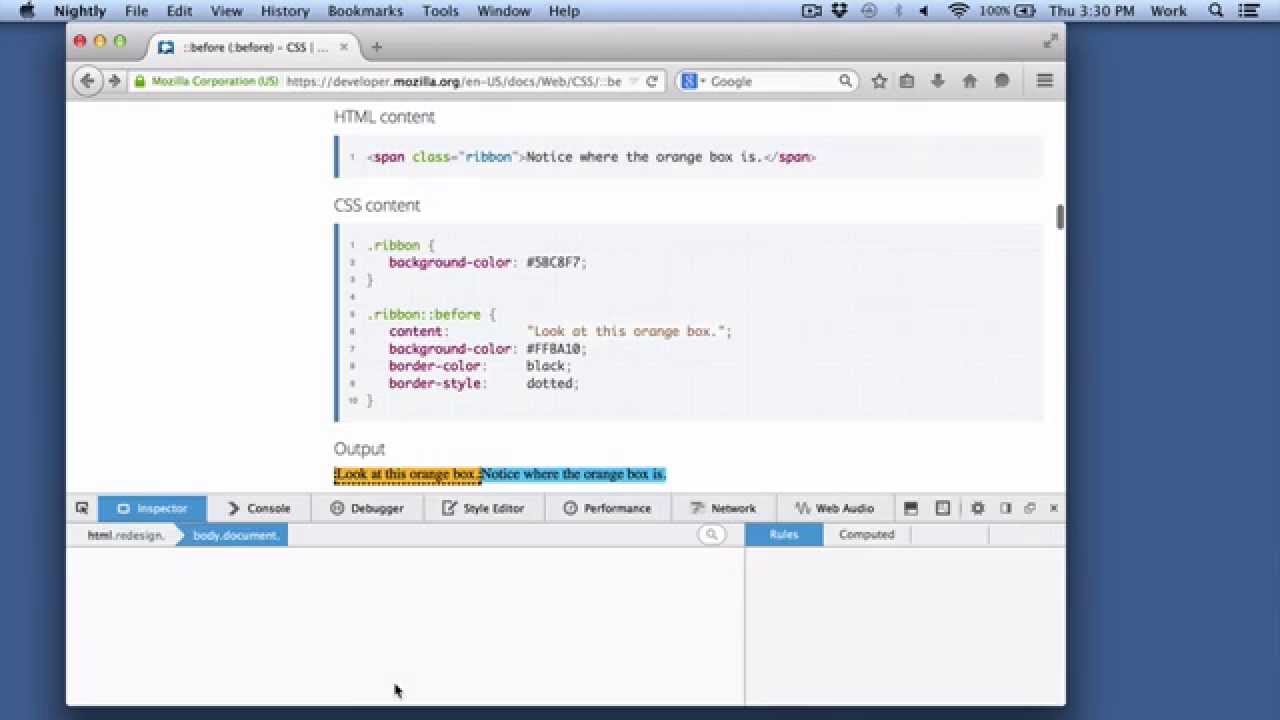Open the URL history dropdown arrow
This screenshot has width=1280, height=720.
tap(634, 81)
